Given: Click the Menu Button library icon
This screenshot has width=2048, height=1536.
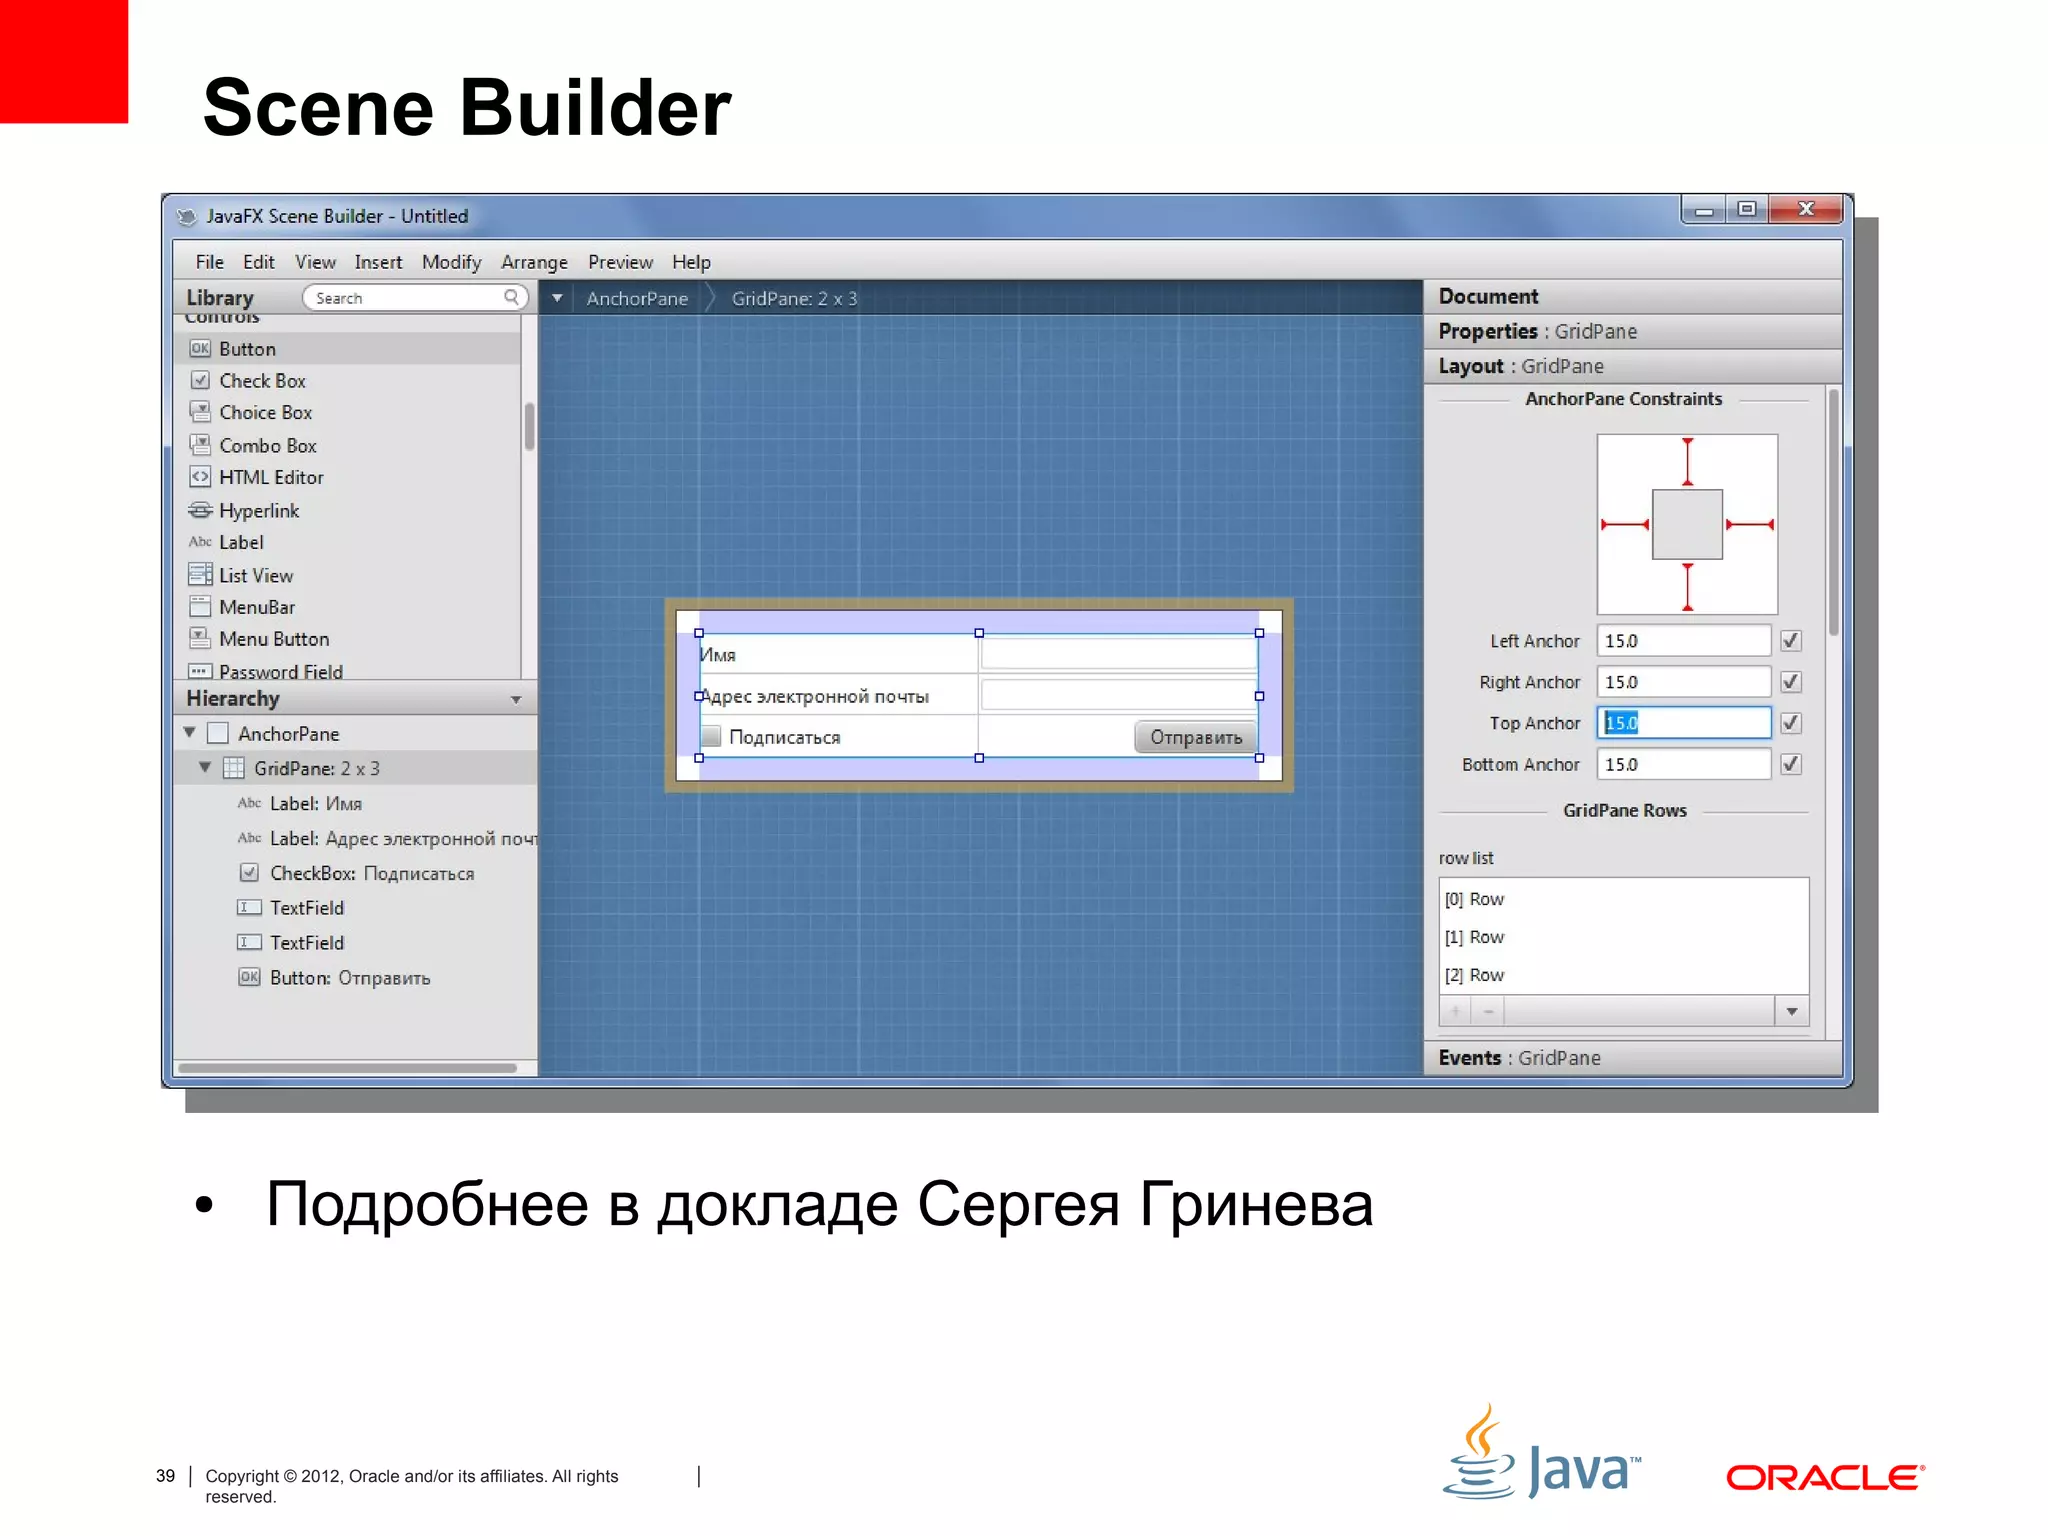Looking at the screenshot, I should (x=200, y=638).
